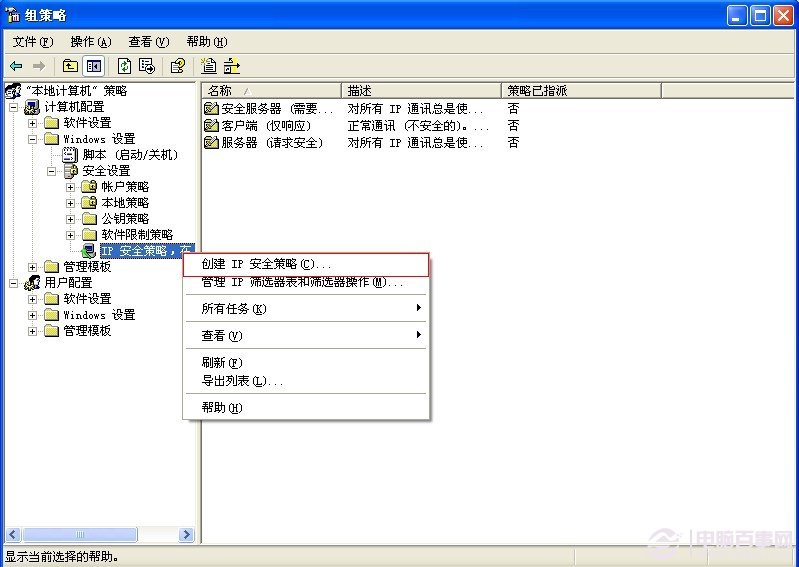
Task: Expand the 帐户策略 tree node
Action: click(x=71, y=187)
